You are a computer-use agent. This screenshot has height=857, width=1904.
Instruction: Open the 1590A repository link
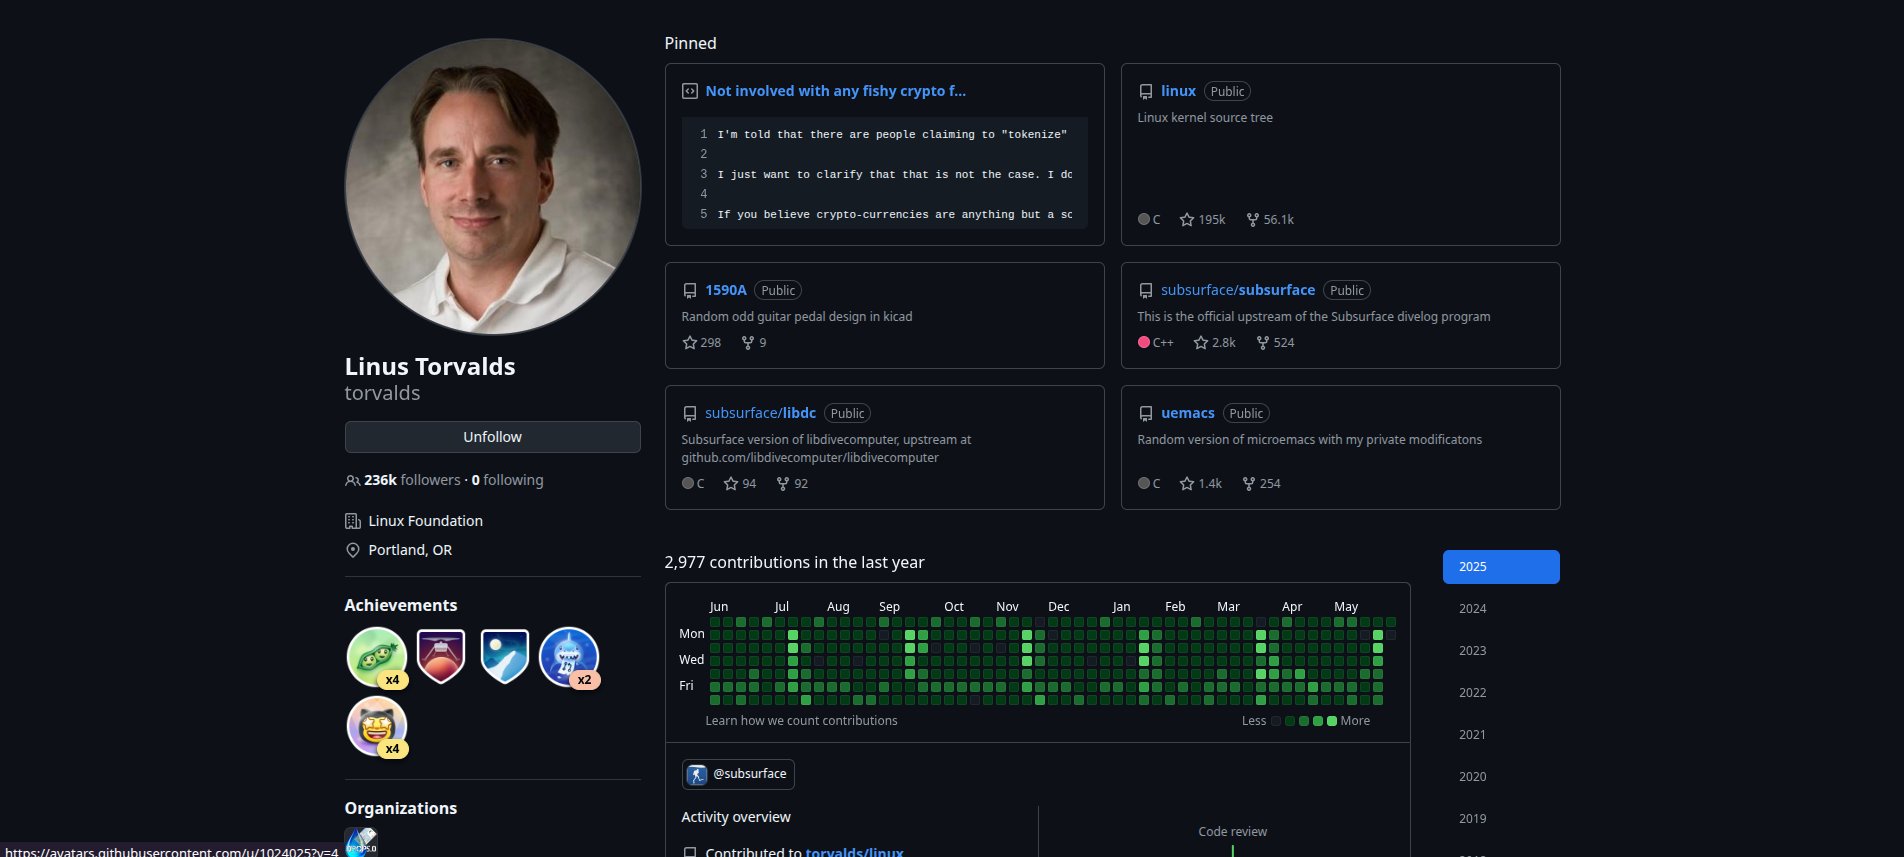(725, 290)
